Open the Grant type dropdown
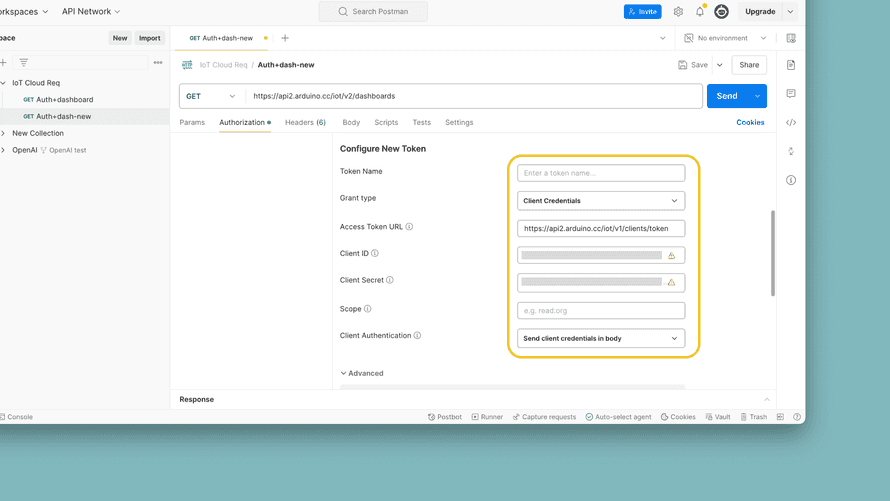This screenshot has height=501, width=890. [x=601, y=200]
